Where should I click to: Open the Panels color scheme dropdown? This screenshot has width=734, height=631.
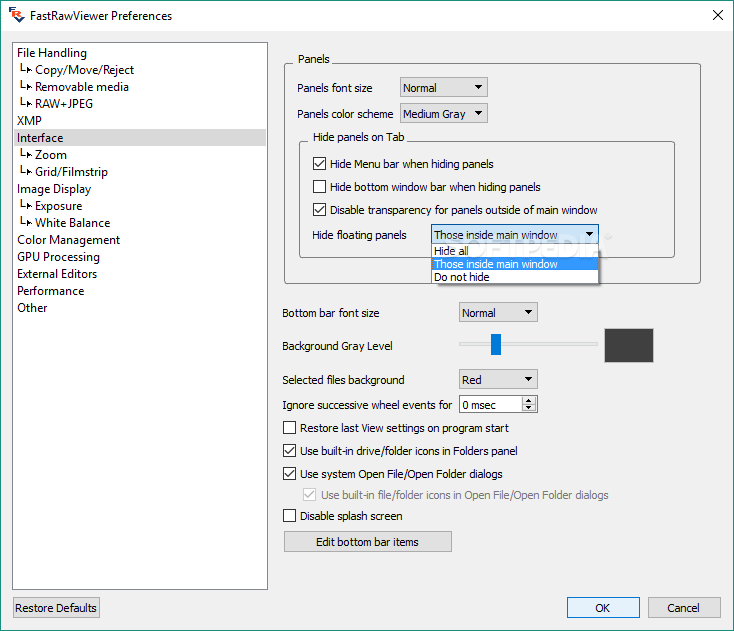point(443,114)
